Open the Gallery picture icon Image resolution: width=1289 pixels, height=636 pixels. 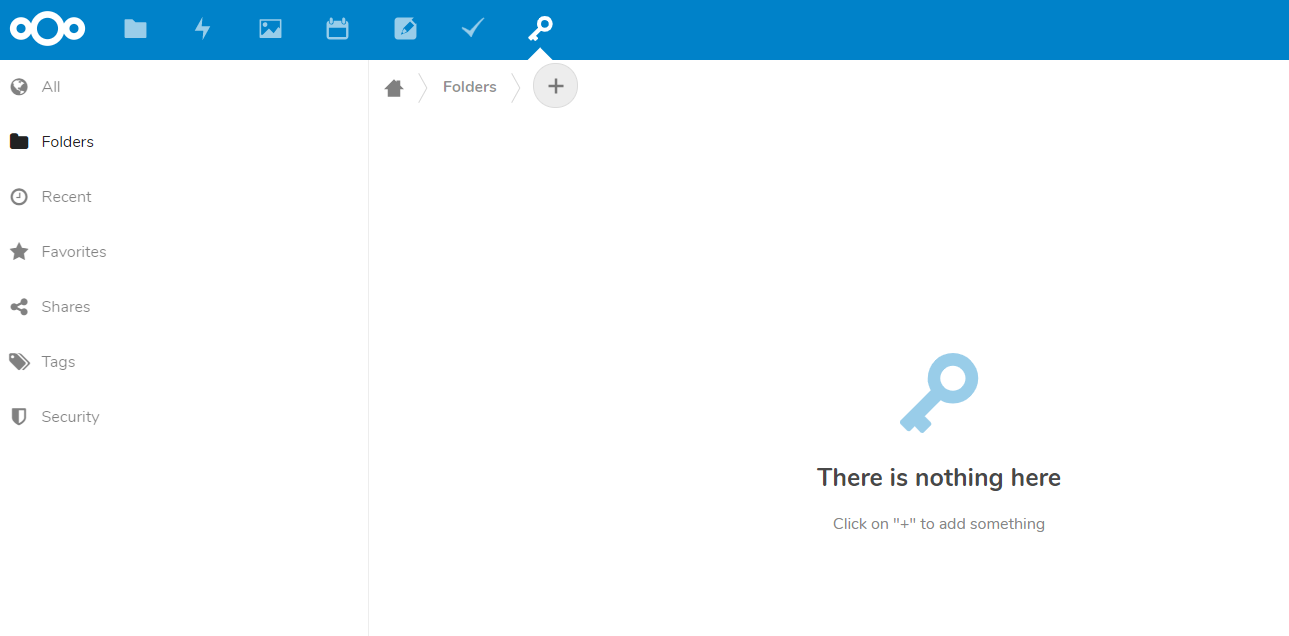click(x=270, y=29)
